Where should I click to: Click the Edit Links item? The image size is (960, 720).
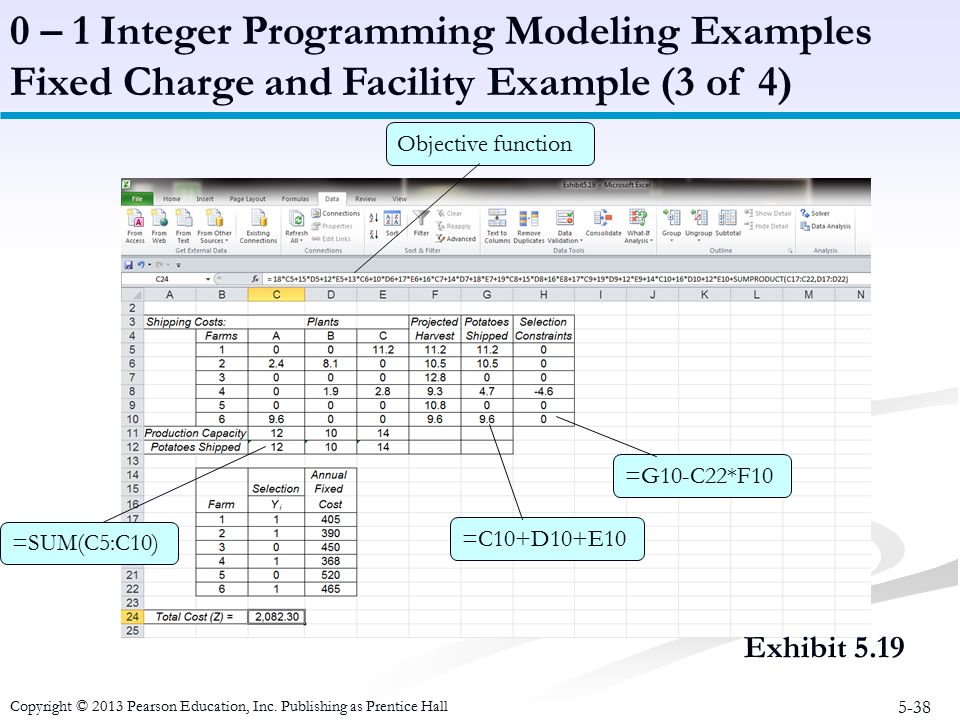(x=331, y=239)
